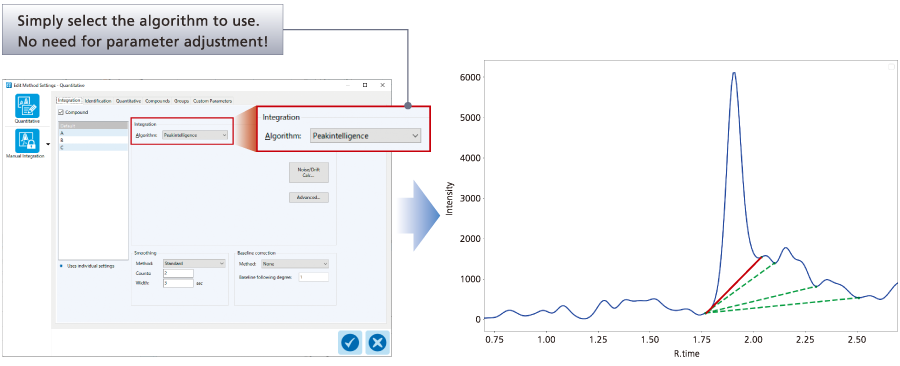
Task: Click the Advanced button
Action: (309, 197)
